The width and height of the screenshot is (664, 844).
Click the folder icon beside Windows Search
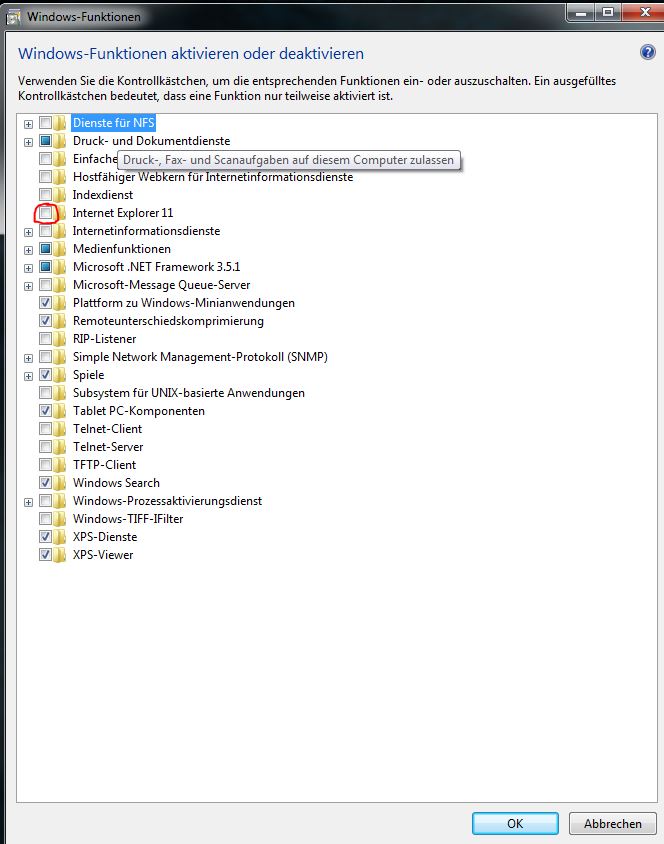pyautogui.click(x=60, y=483)
